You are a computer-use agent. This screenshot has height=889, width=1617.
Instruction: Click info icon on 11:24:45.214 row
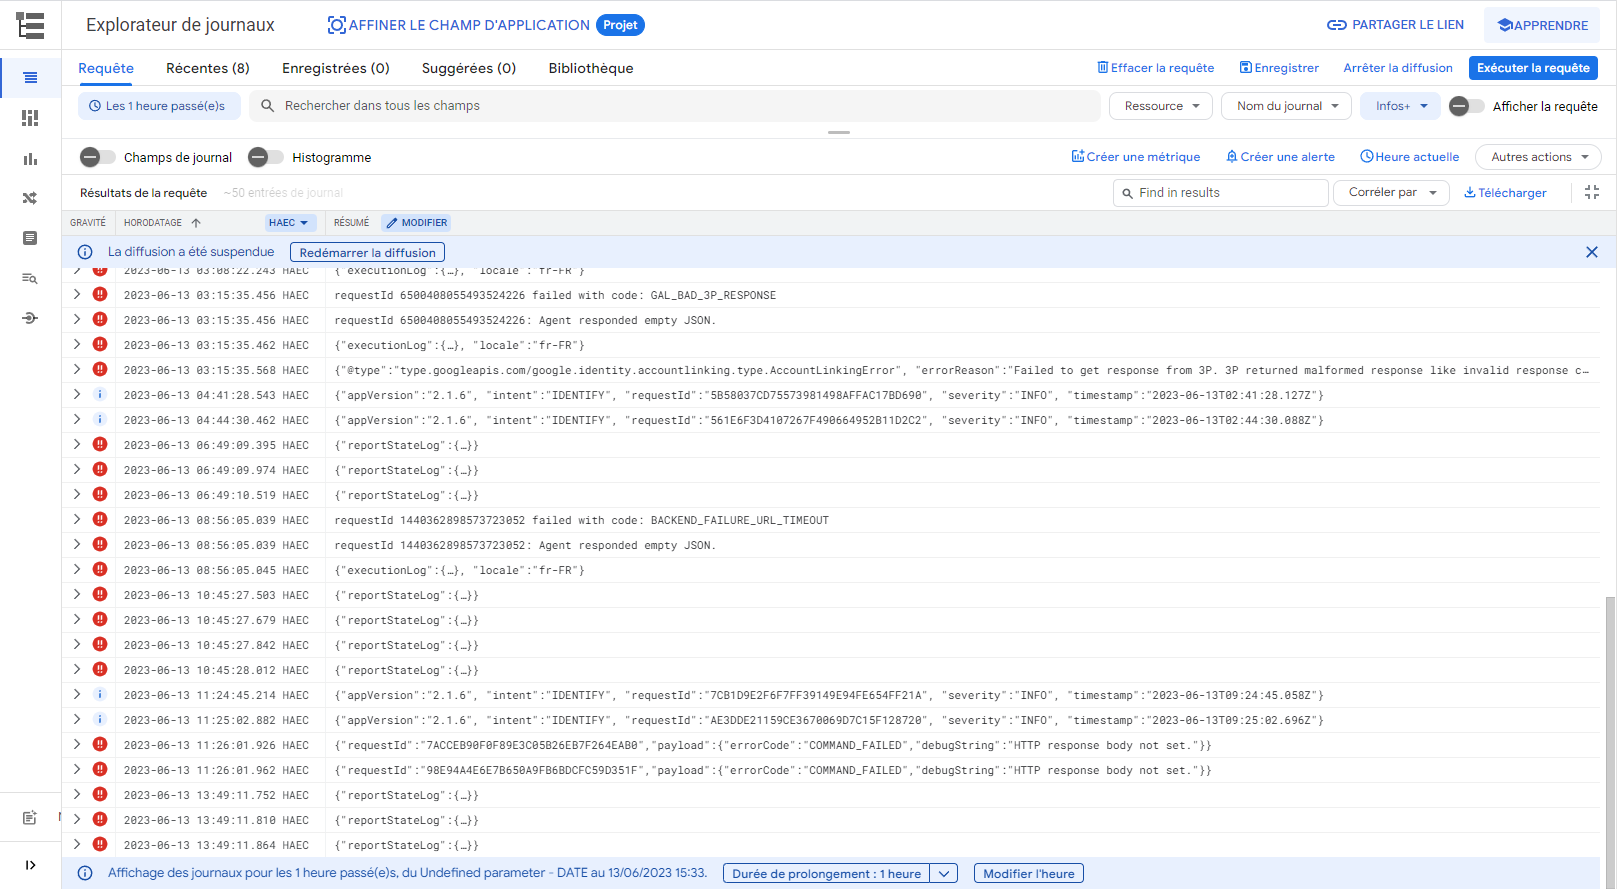point(100,694)
